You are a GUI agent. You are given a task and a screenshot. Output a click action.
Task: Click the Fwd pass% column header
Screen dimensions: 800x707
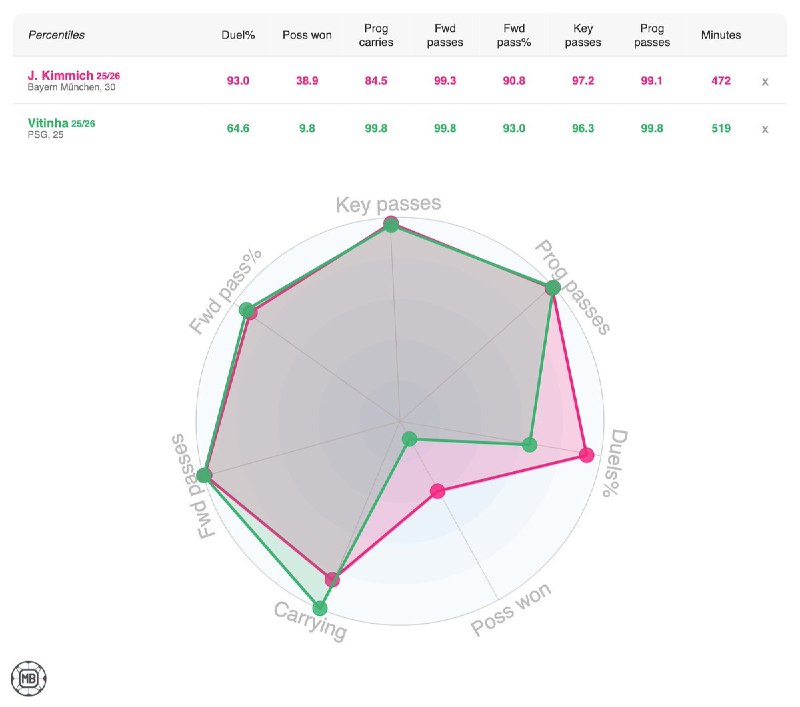coord(511,35)
